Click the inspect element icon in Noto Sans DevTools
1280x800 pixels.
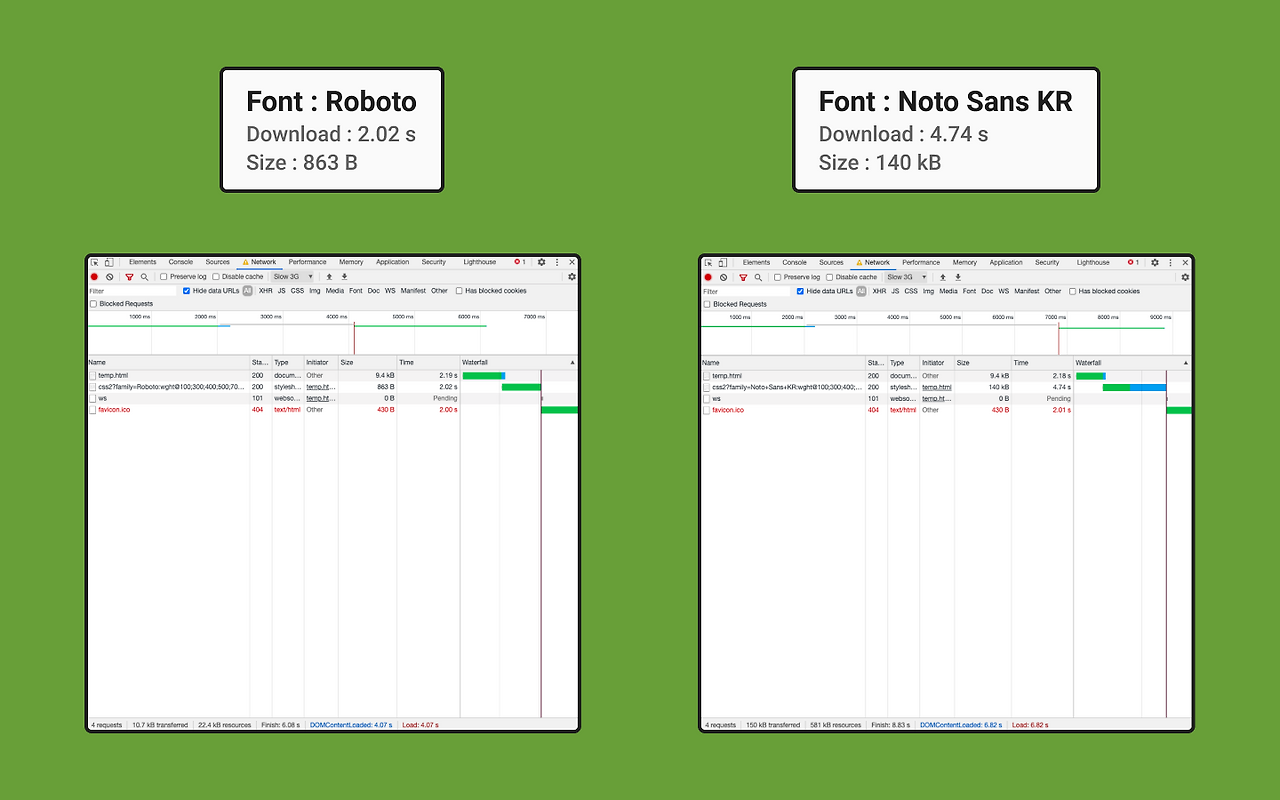(709, 263)
